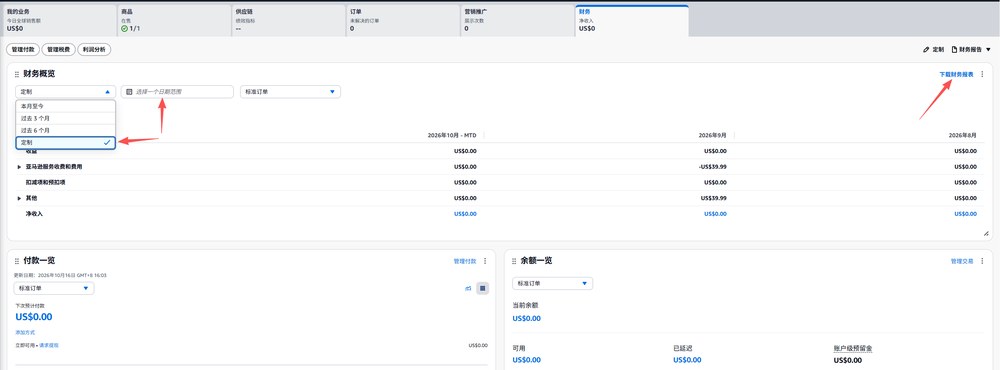Select the checked 定制 option in list
Viewport: 1000px width, 370px height.
[x=66, y=143]
